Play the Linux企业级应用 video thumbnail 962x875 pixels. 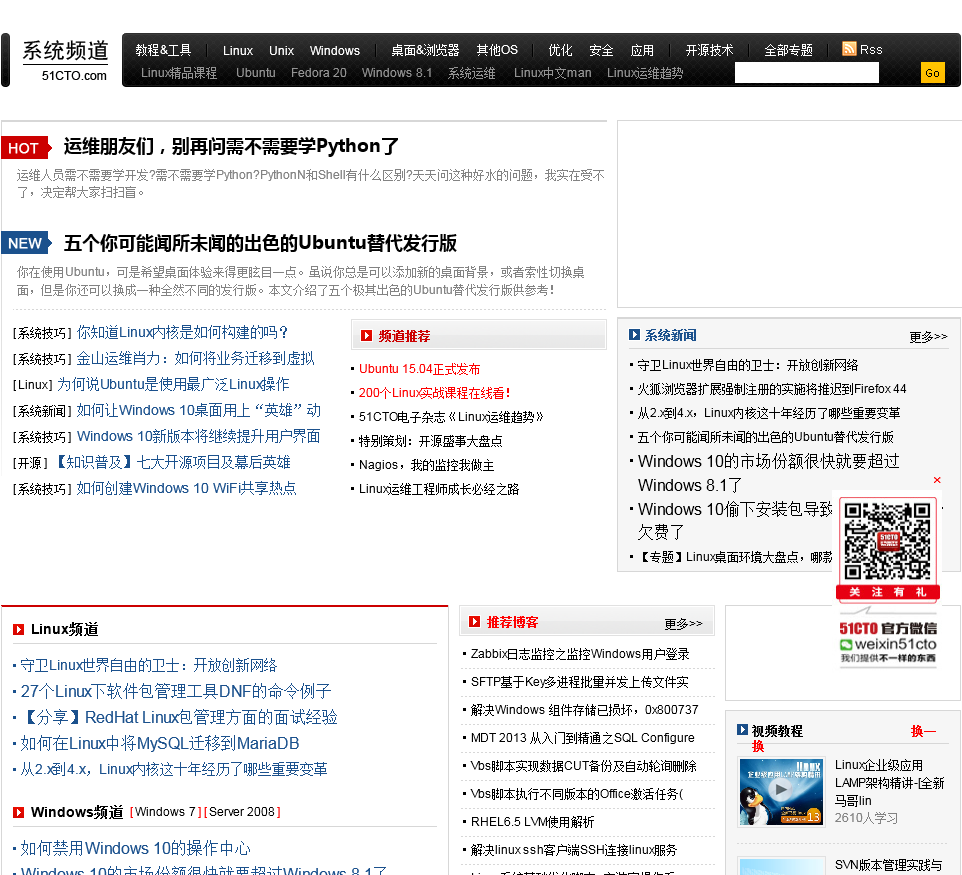pyautogui.click(x=781, y=792)
